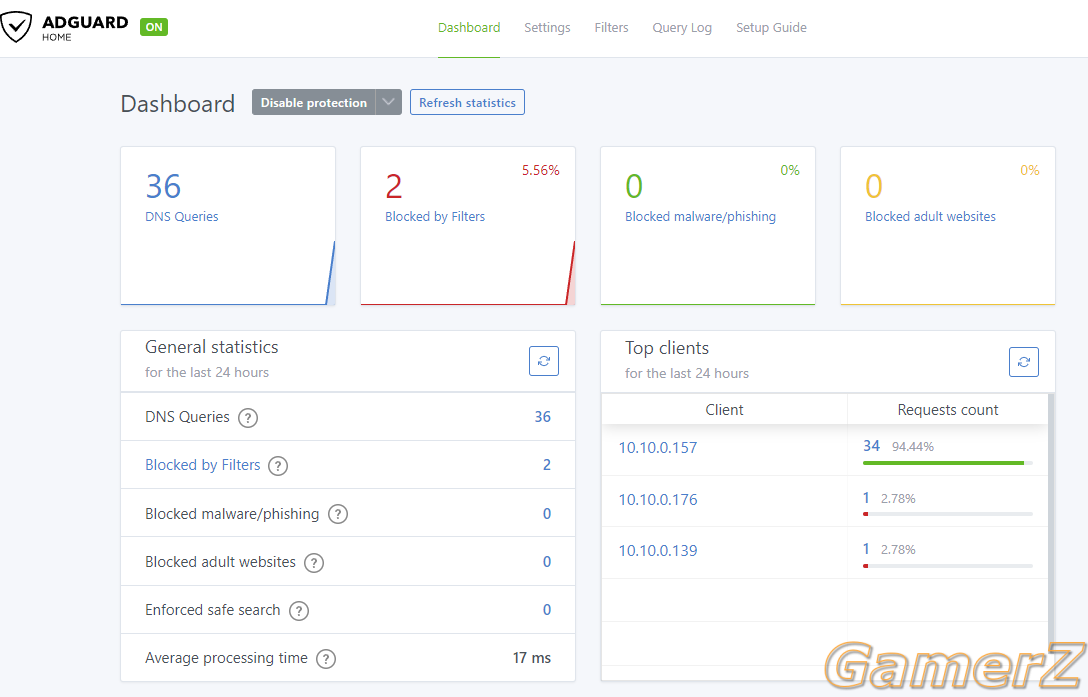The width and height of the screenshot is (1088, 697).
Task: Click the request count 34 for 10.10.0.157
Action: [x=872, y=446]
